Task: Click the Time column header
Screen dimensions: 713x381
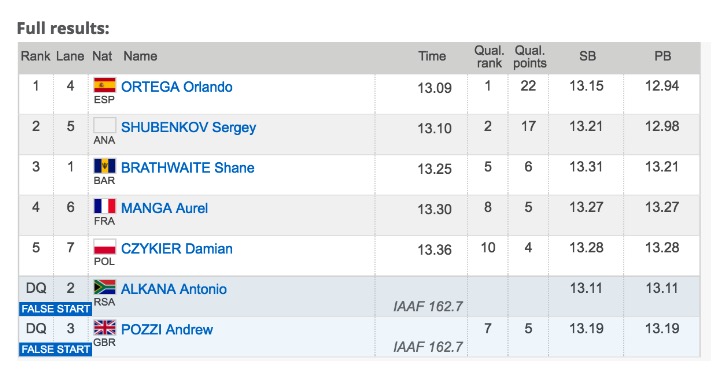Action: pos(432,56)
